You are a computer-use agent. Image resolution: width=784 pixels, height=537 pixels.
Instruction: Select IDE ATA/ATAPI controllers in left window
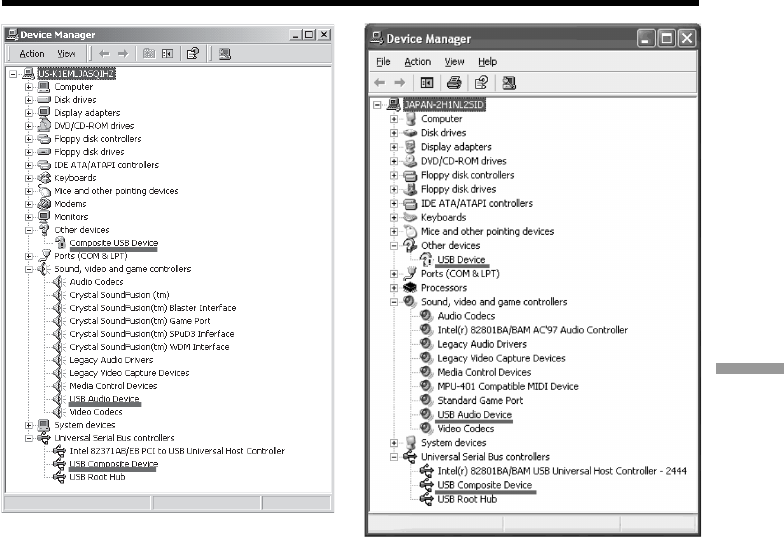click(x=106, y=164)
